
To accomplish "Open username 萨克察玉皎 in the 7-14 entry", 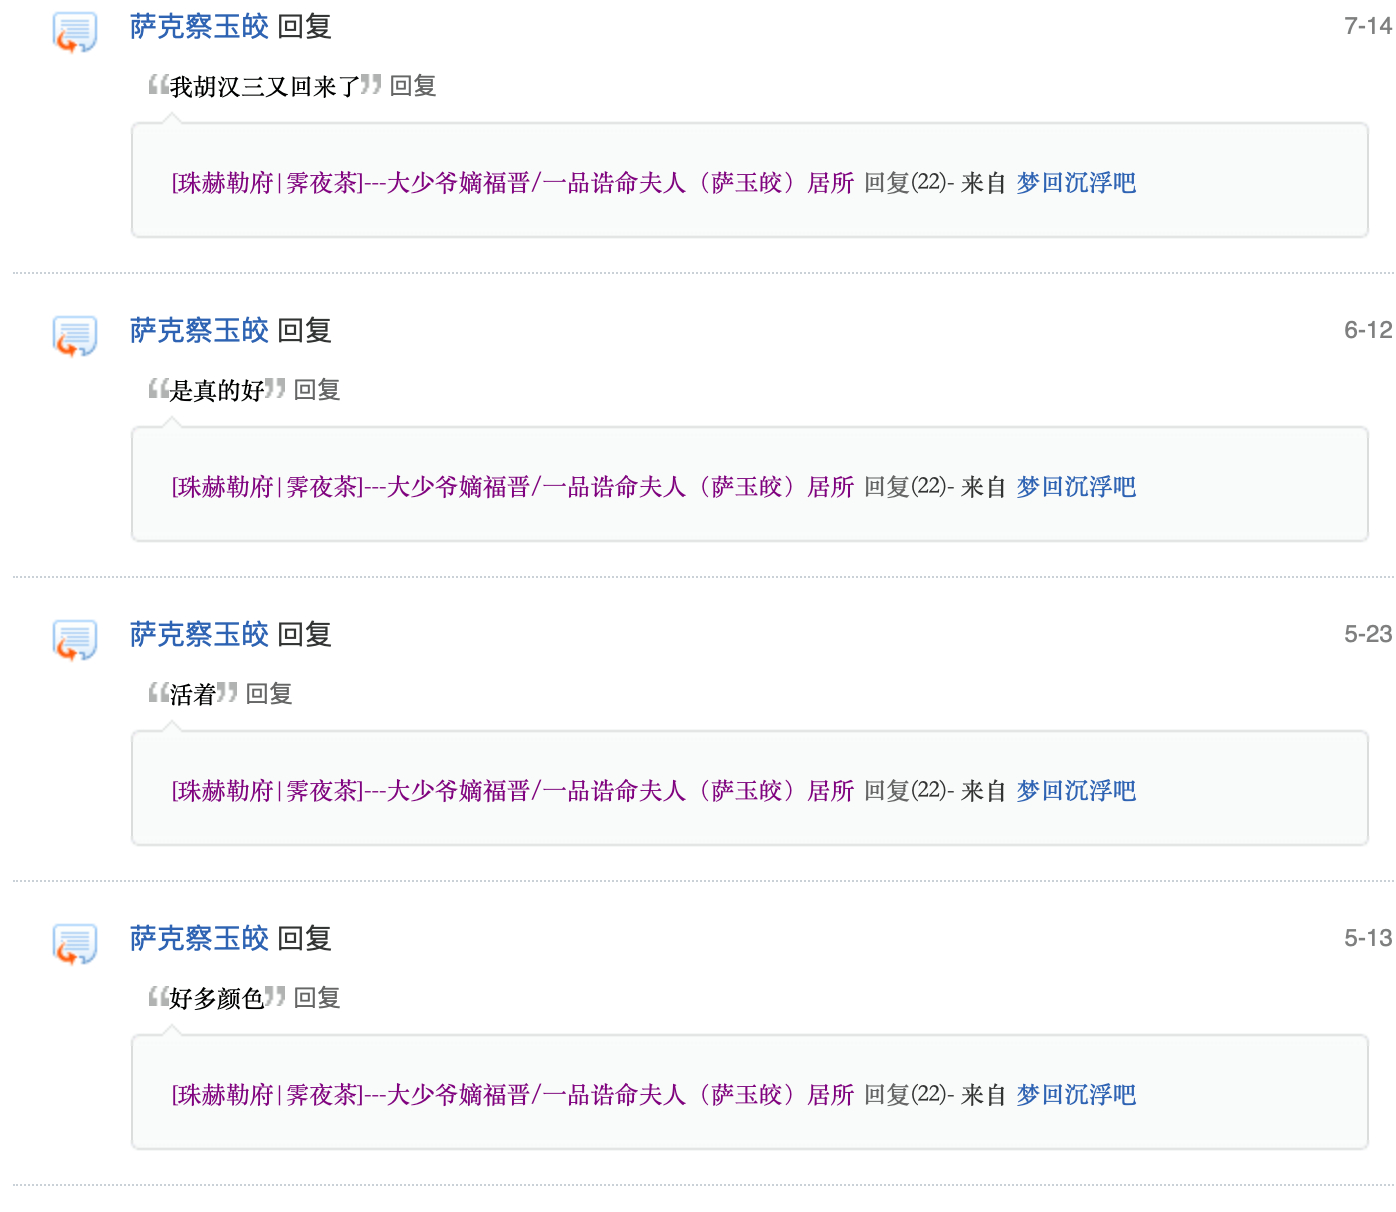I will coord(199,27).
